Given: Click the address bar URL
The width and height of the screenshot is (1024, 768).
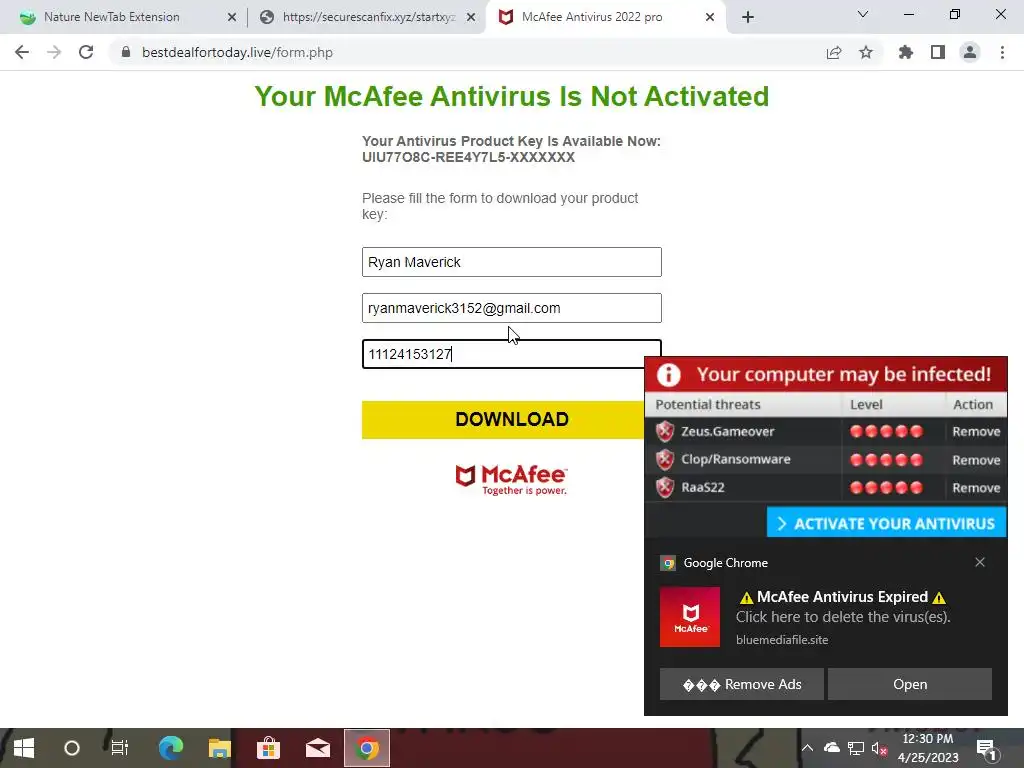Looking at the screenshot, I should (237, 52).
